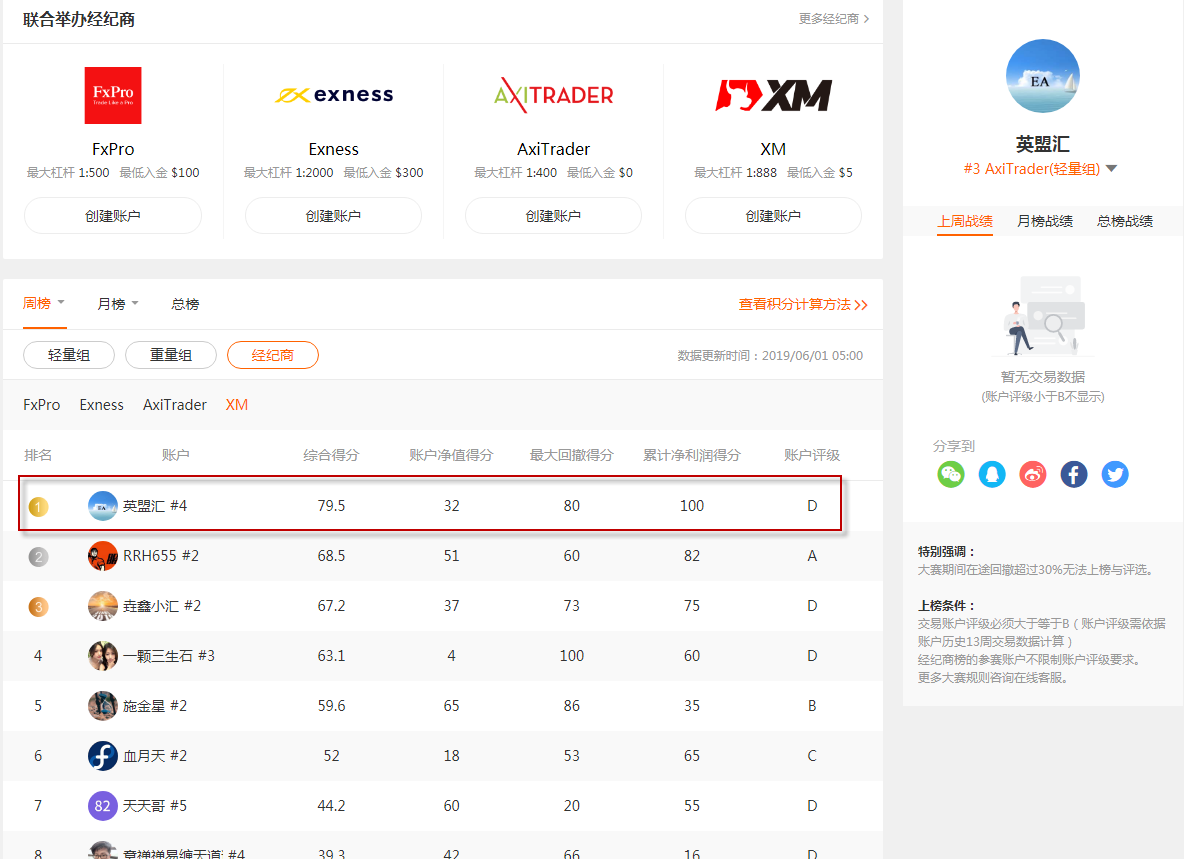The width and height of the screenshot is (1184, 859).
Task: Click the avatar for 天天哥 #5
Action: pos(103,805)
